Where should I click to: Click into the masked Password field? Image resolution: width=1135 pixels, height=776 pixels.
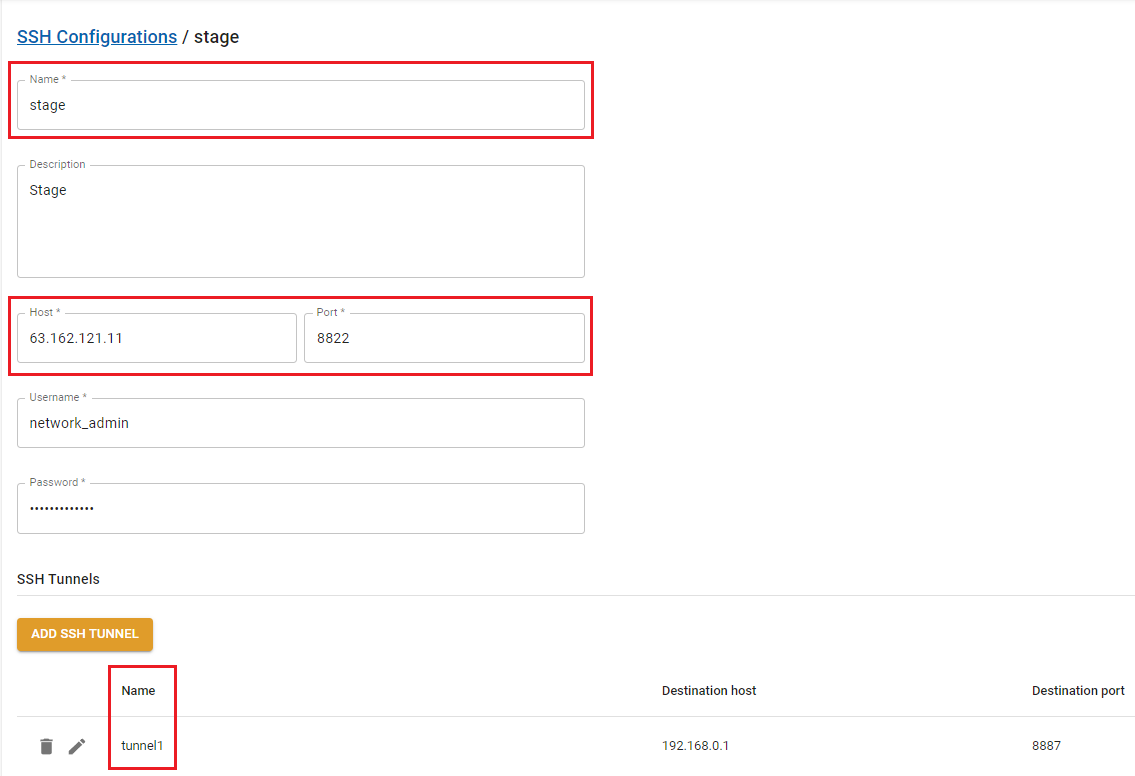300,508
